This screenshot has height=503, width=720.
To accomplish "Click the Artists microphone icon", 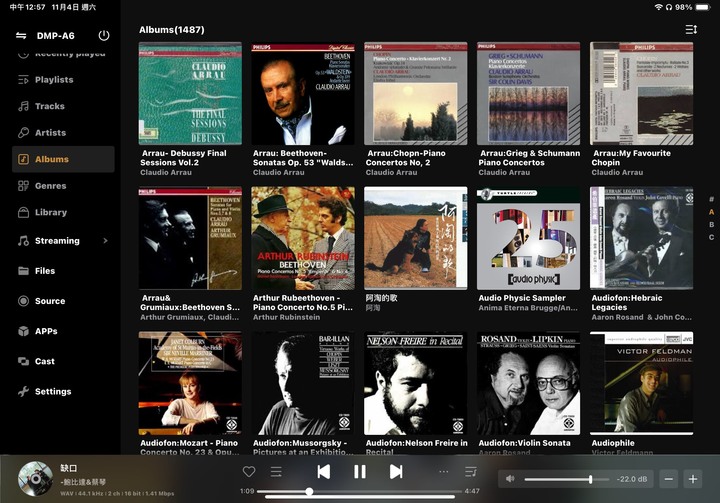I will point(23,133).
